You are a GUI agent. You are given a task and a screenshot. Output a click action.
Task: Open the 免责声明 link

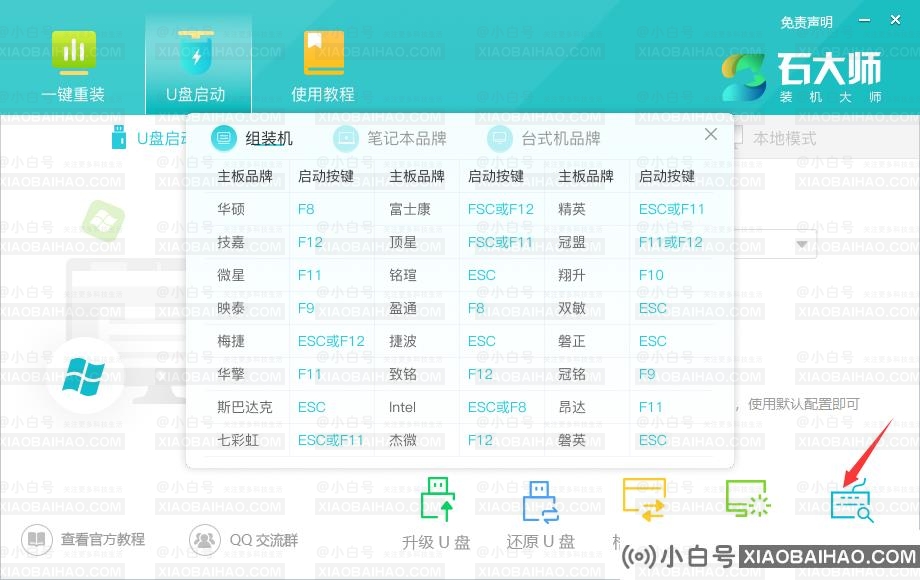806,22
